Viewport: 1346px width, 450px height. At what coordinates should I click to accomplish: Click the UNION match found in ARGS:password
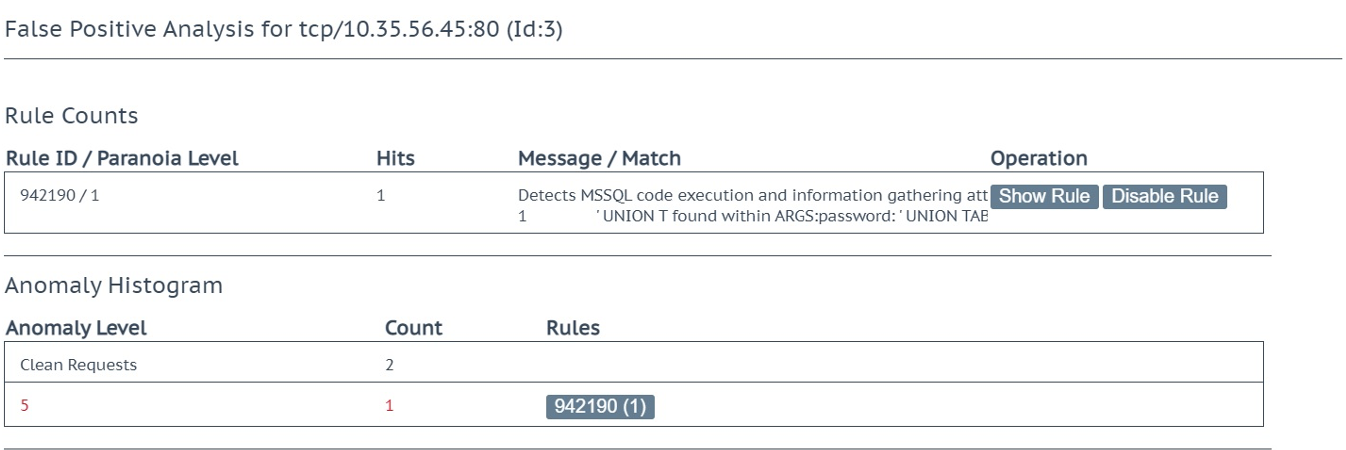pyautogui.click(x=790, y=216)
